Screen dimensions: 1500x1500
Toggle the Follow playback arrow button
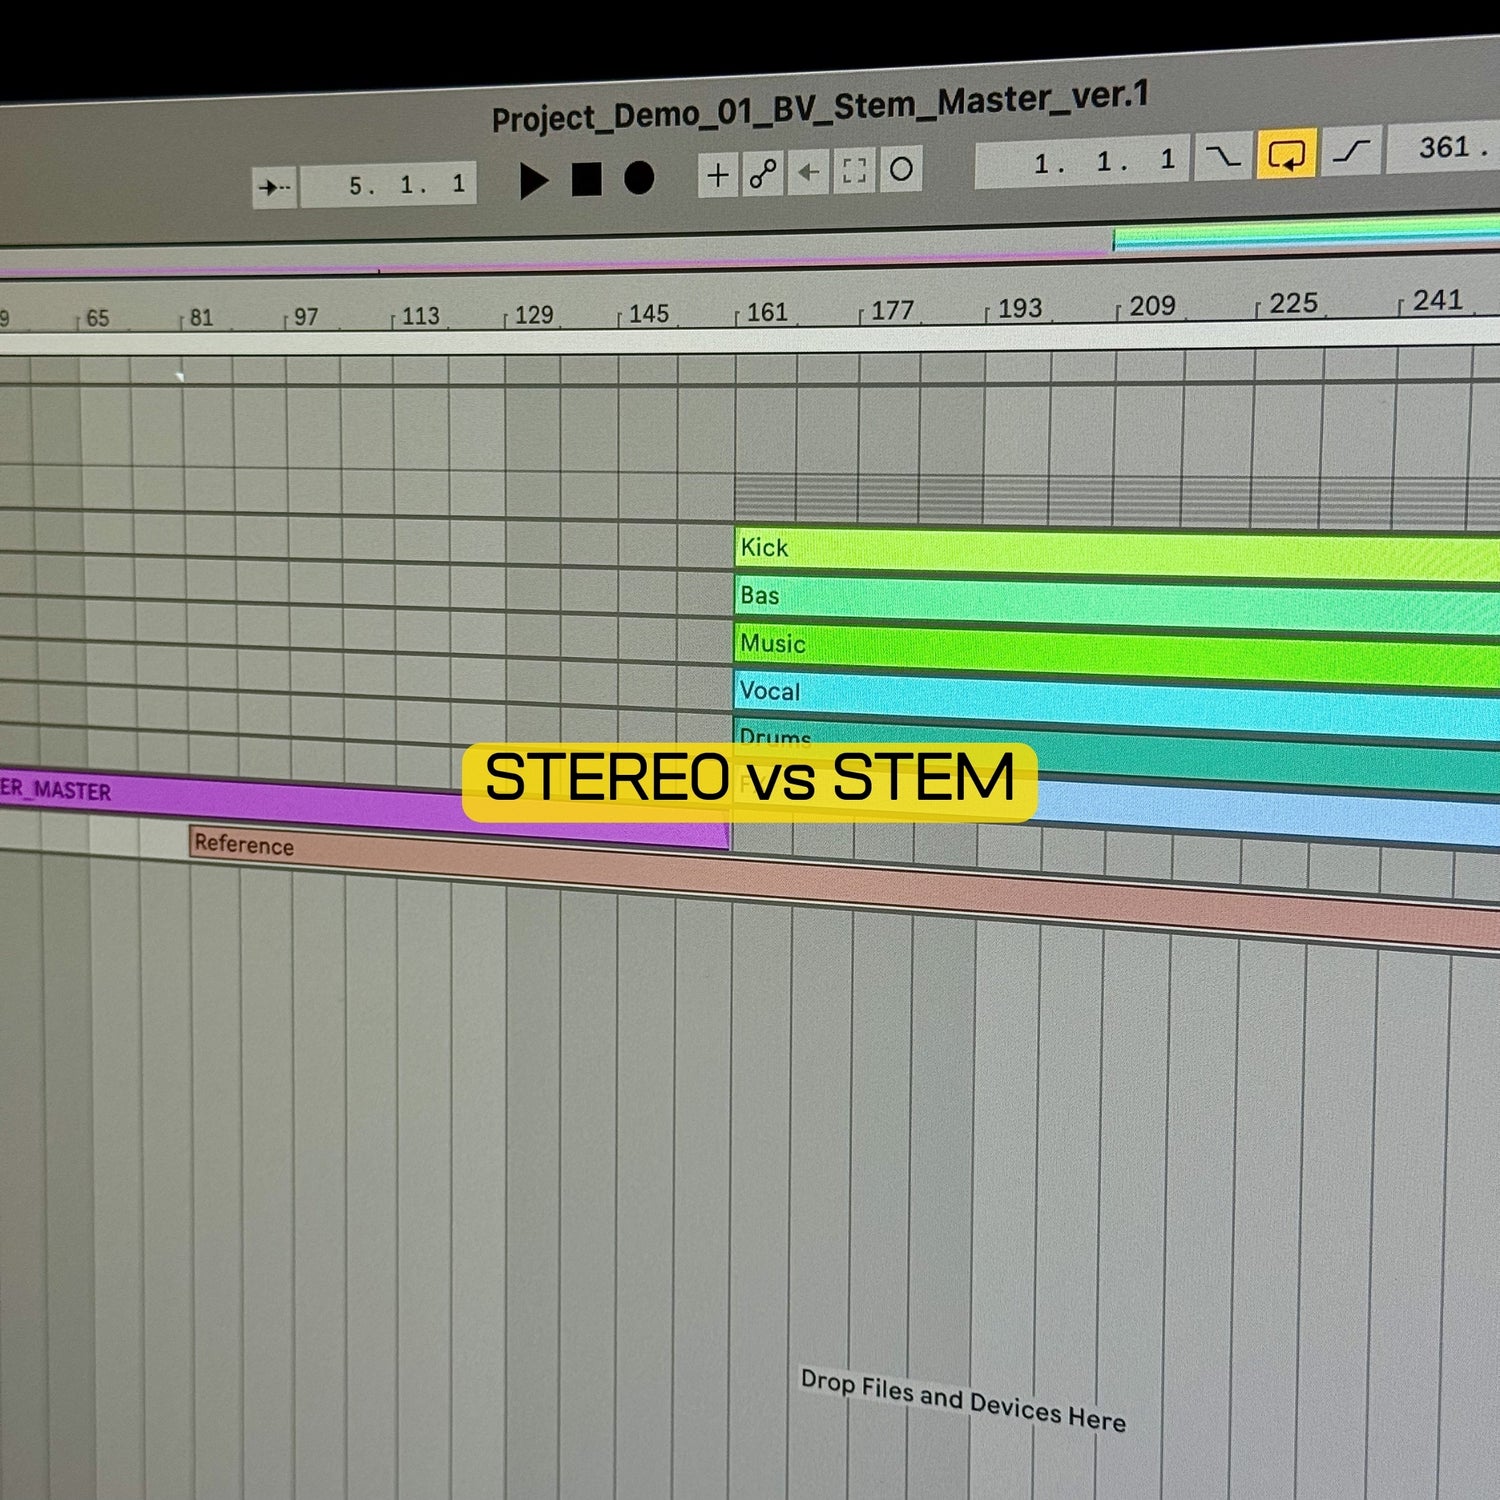(274, 187)
